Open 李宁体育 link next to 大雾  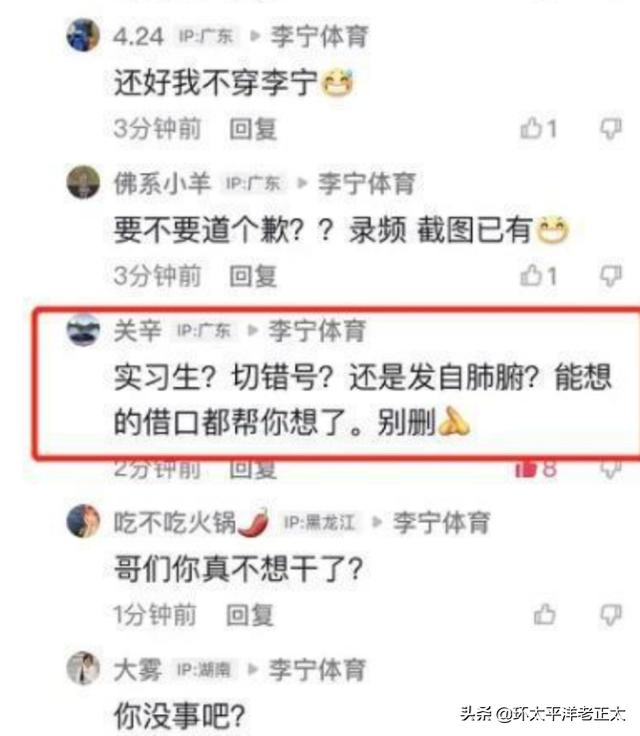(317, 669)
